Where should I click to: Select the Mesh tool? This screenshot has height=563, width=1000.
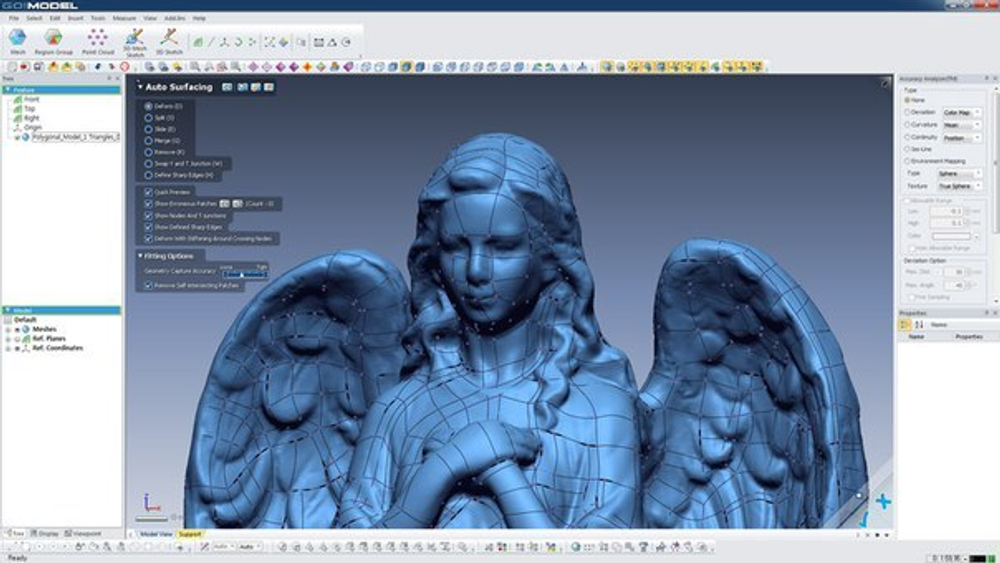tap(18, 42)
